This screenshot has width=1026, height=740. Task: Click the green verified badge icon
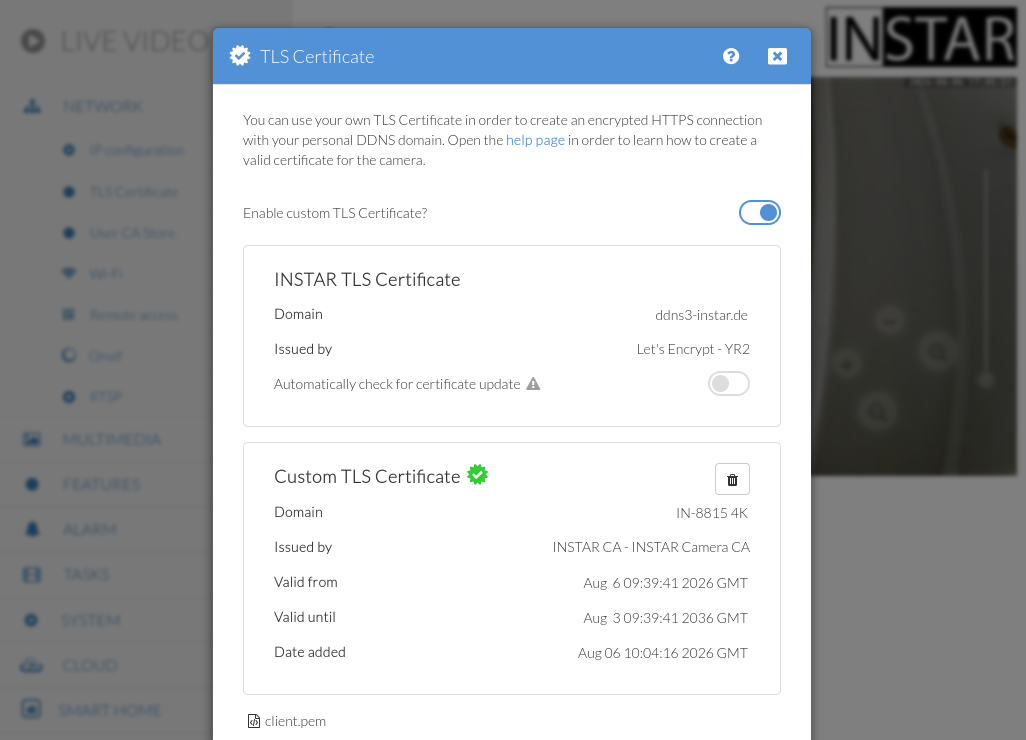click(478, 474)
